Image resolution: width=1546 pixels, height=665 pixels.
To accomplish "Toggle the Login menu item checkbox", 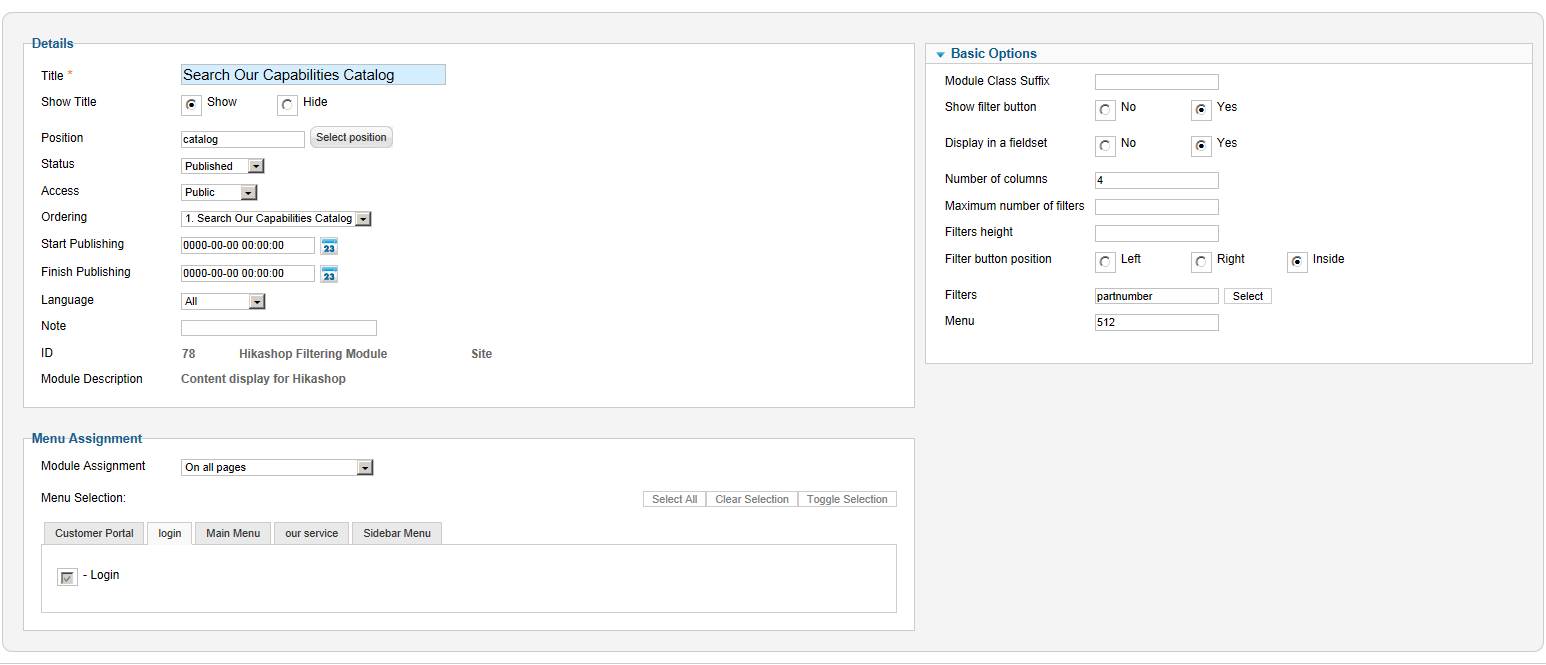I will pos(67,577).
